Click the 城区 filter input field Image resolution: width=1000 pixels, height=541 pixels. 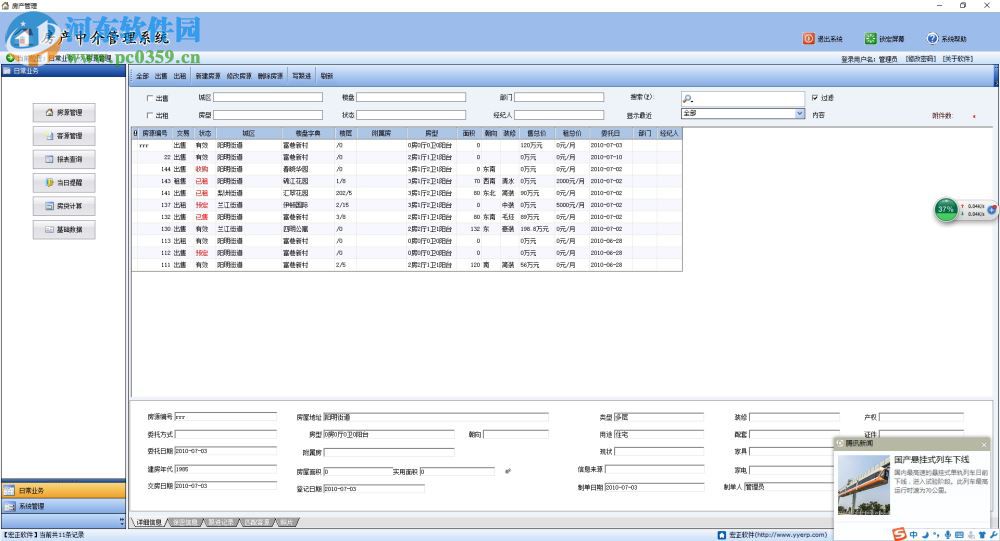(268, 97)
